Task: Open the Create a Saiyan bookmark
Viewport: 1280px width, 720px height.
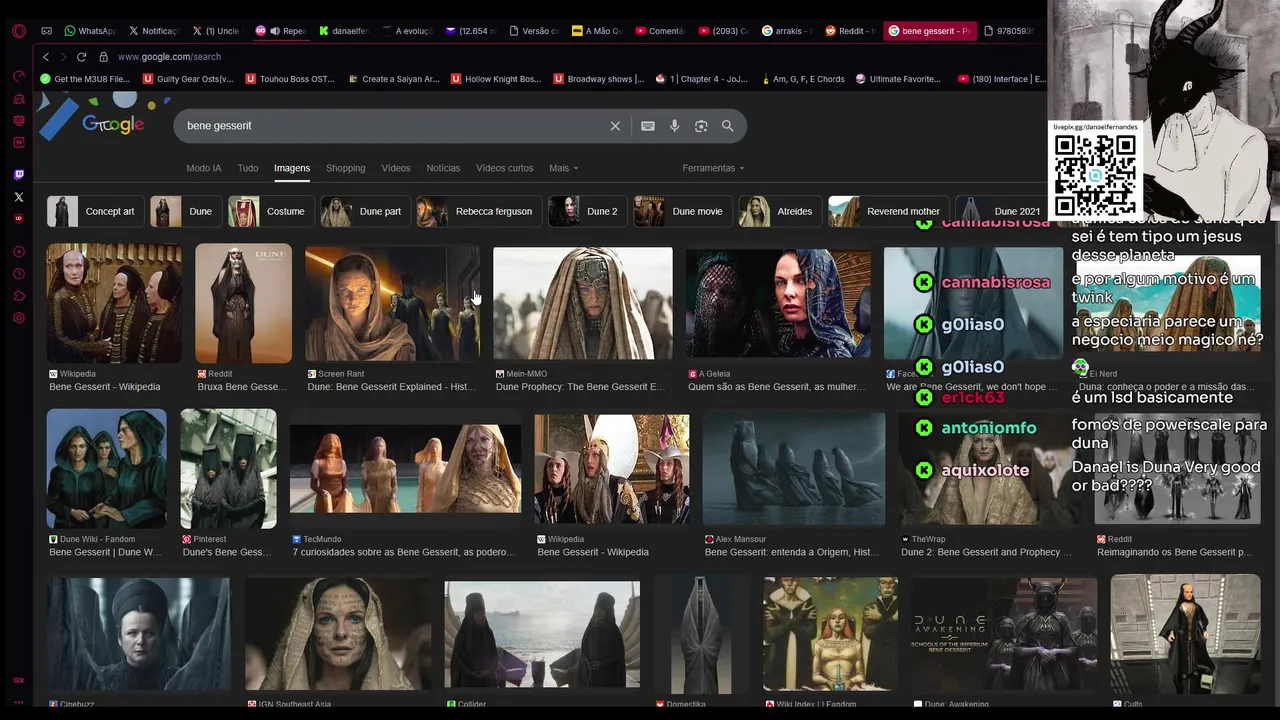Action: click(x=393, y=79)
